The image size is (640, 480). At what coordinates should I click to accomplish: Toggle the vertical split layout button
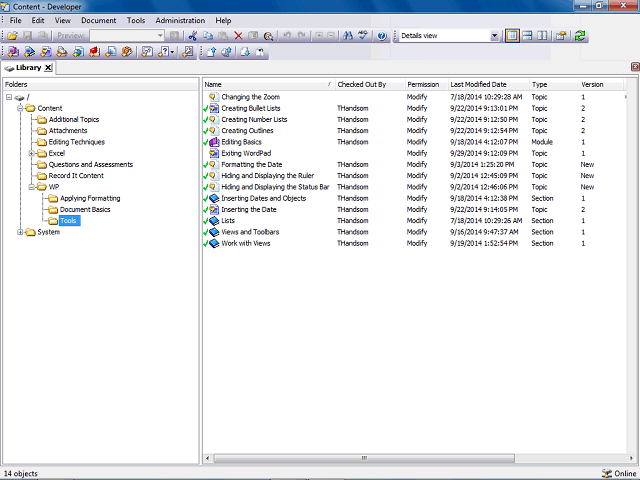[542, 36]
